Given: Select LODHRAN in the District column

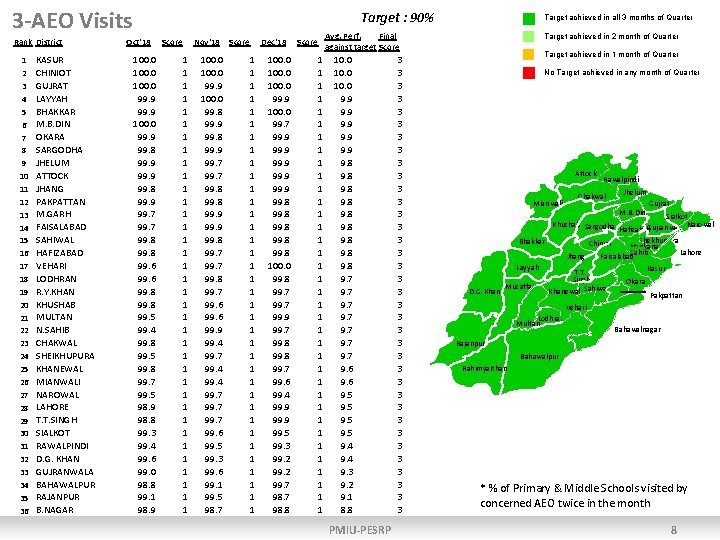Looking at the screenshot, I should (x=56, y=279).
